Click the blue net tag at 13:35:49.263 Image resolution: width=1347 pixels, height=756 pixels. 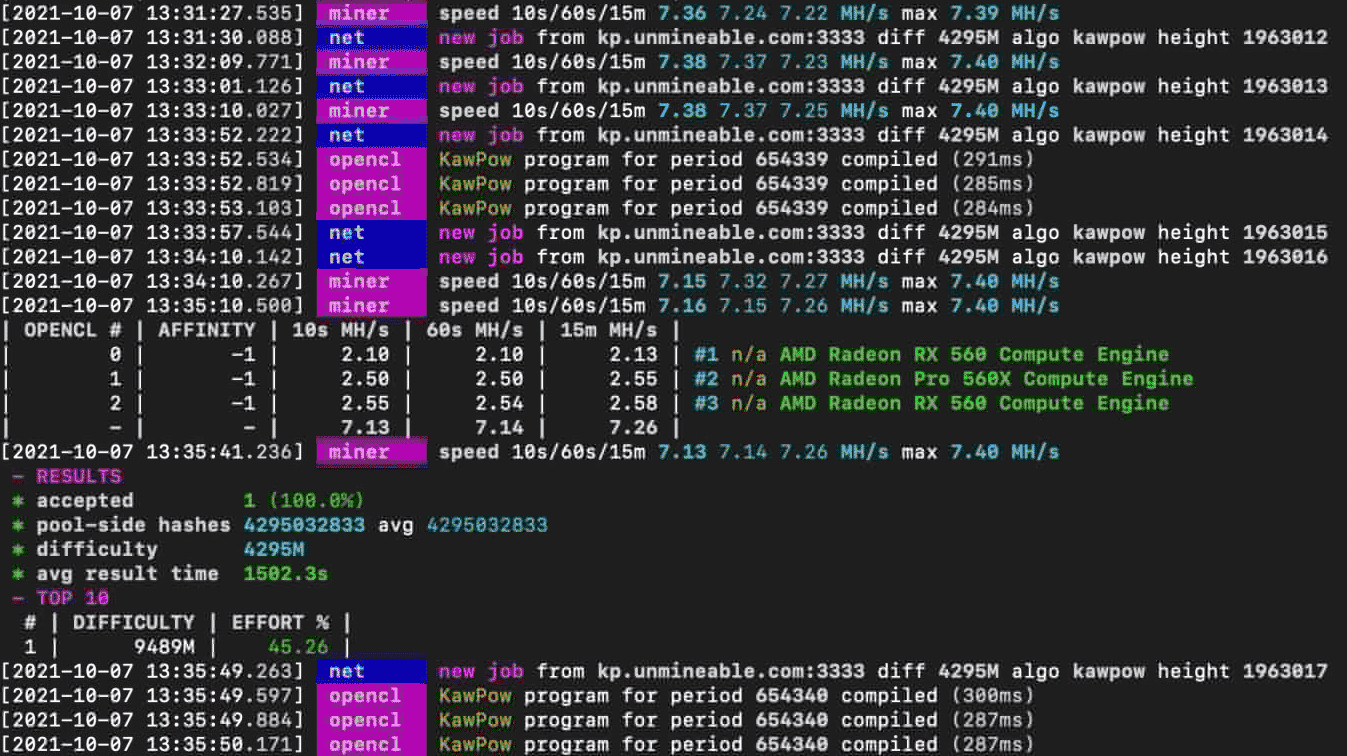tap(371, 671)
